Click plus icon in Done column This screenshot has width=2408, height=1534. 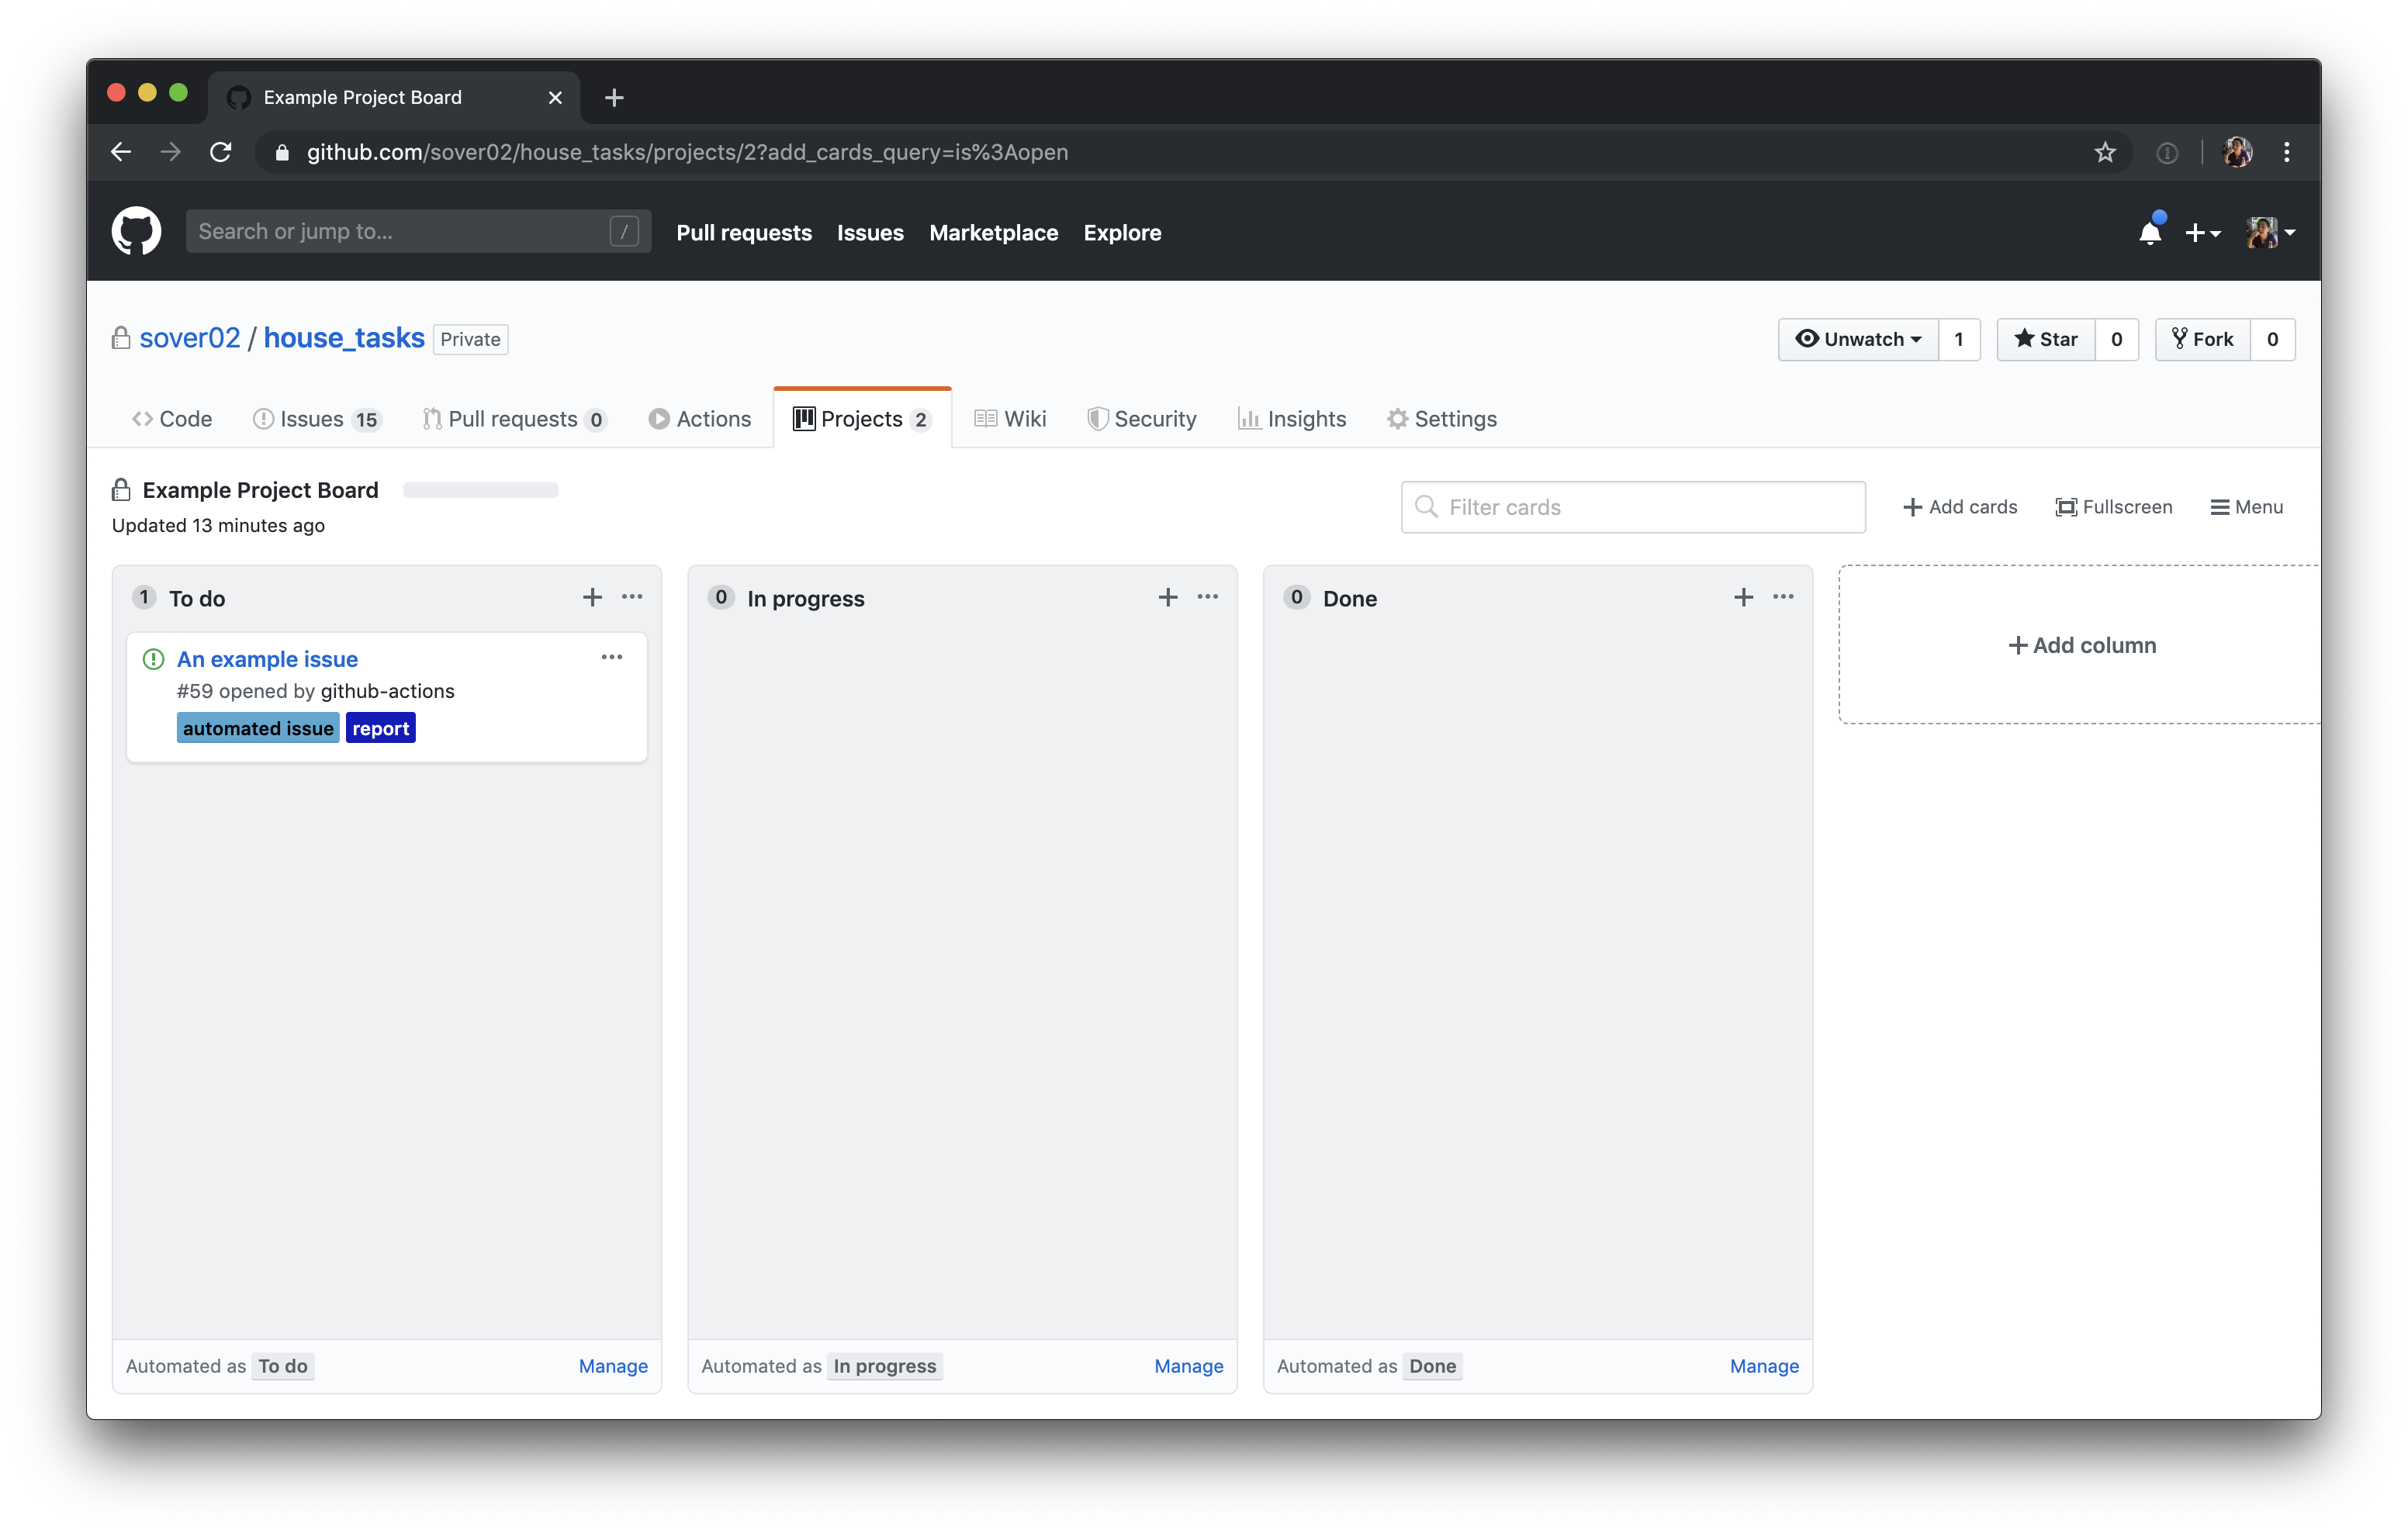point(1743,597)
